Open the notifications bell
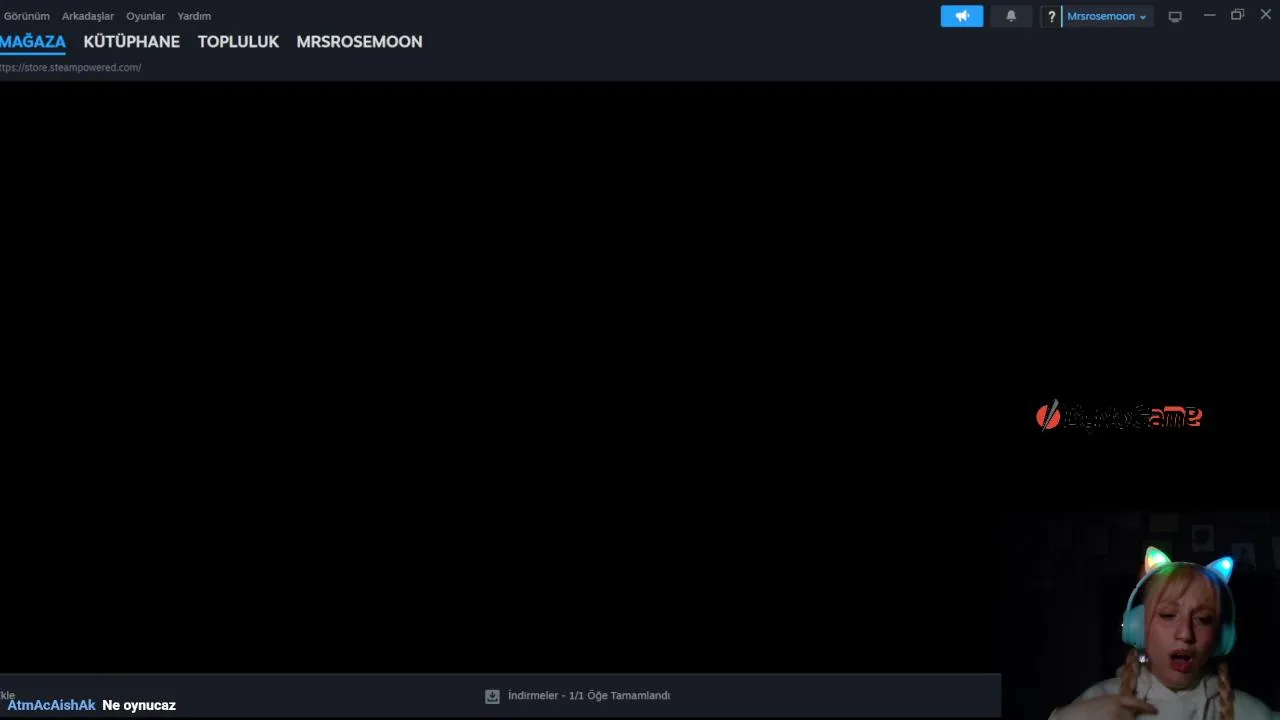The image size is (1280, 720). [x=1011, y=16]
